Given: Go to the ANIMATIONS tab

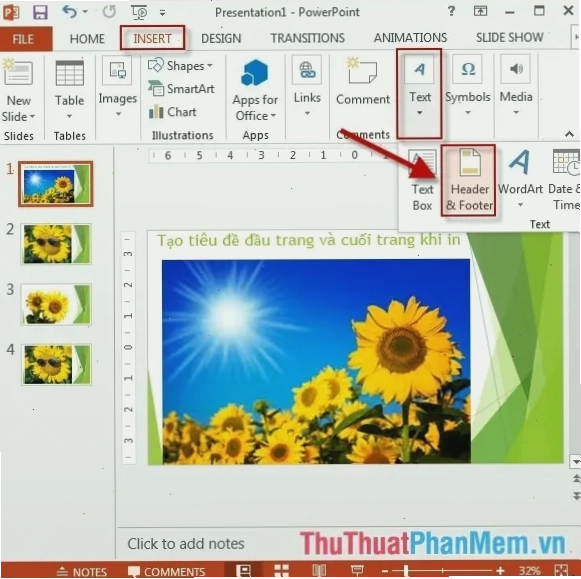Looking at the screenshot, I should (410, 37).
